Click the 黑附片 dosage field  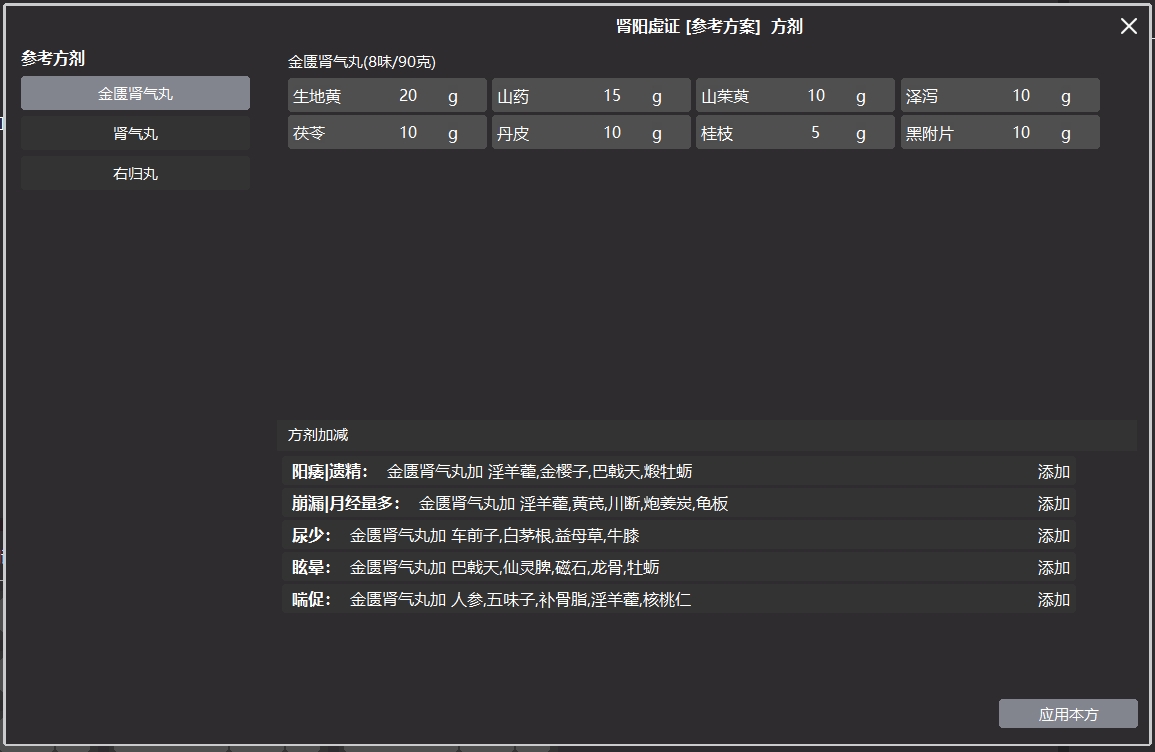point(1022,132)
